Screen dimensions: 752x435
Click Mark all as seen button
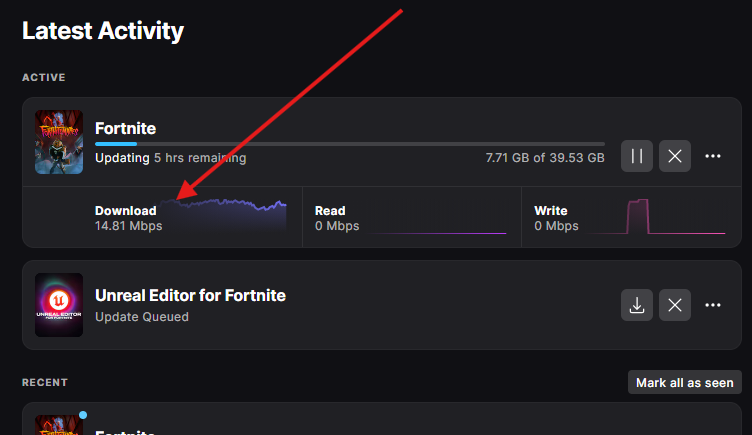click(x=684, y=382)
